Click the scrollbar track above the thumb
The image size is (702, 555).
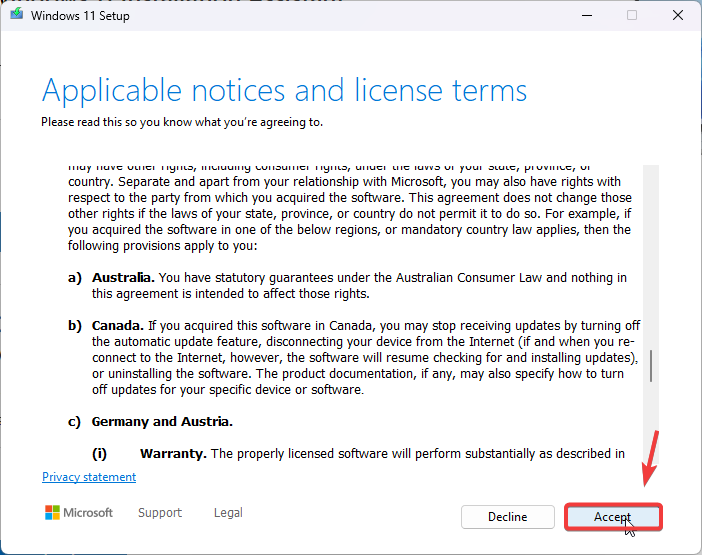point(651,250)
